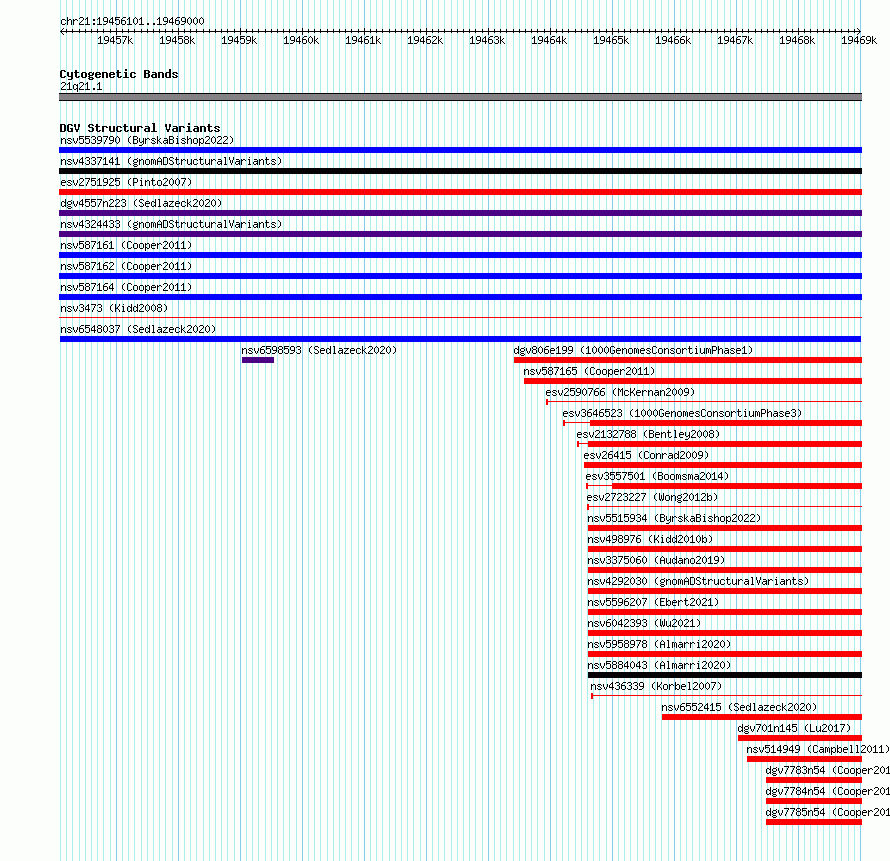This screenshot has width=890, height=861.
Task: Click nsv498976 (Kidd2010b) label
Action: (650, 539)
